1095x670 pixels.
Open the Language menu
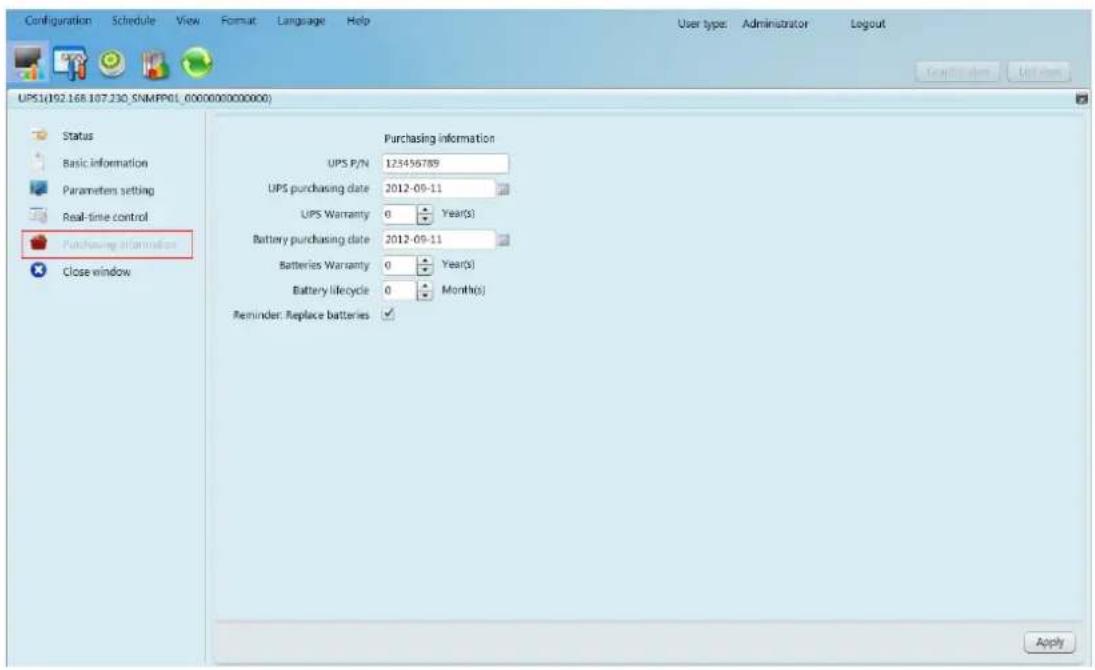[x=301, y=21]
